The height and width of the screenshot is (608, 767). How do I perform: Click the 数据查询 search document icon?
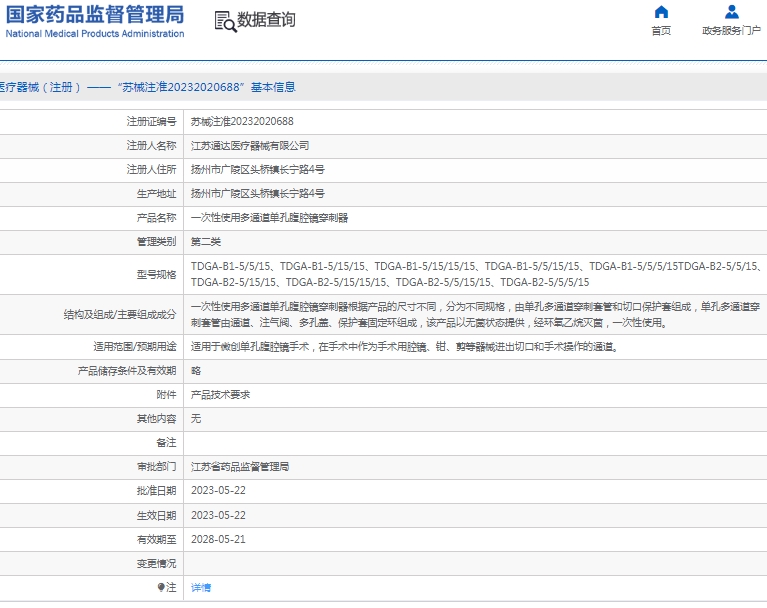pos(225,22)
